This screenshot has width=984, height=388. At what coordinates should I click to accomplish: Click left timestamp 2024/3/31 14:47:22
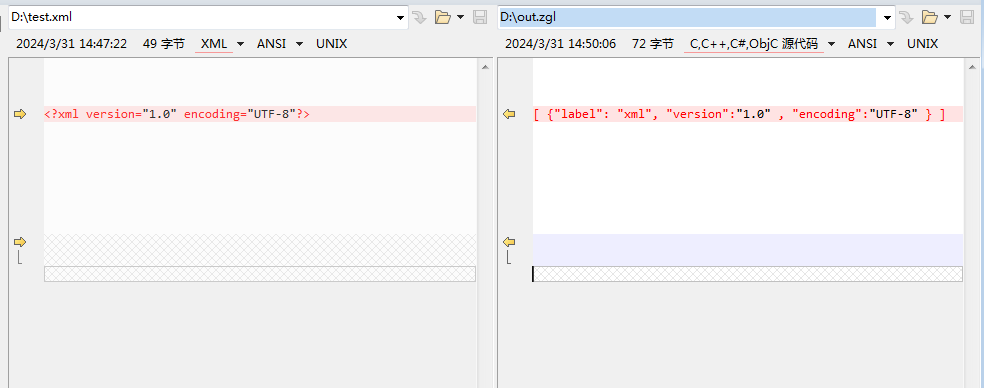(x=72, y=44)
